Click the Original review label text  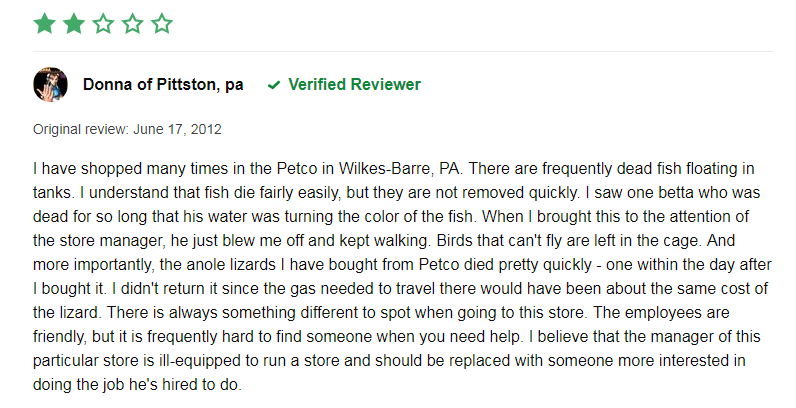pos(81,129)
